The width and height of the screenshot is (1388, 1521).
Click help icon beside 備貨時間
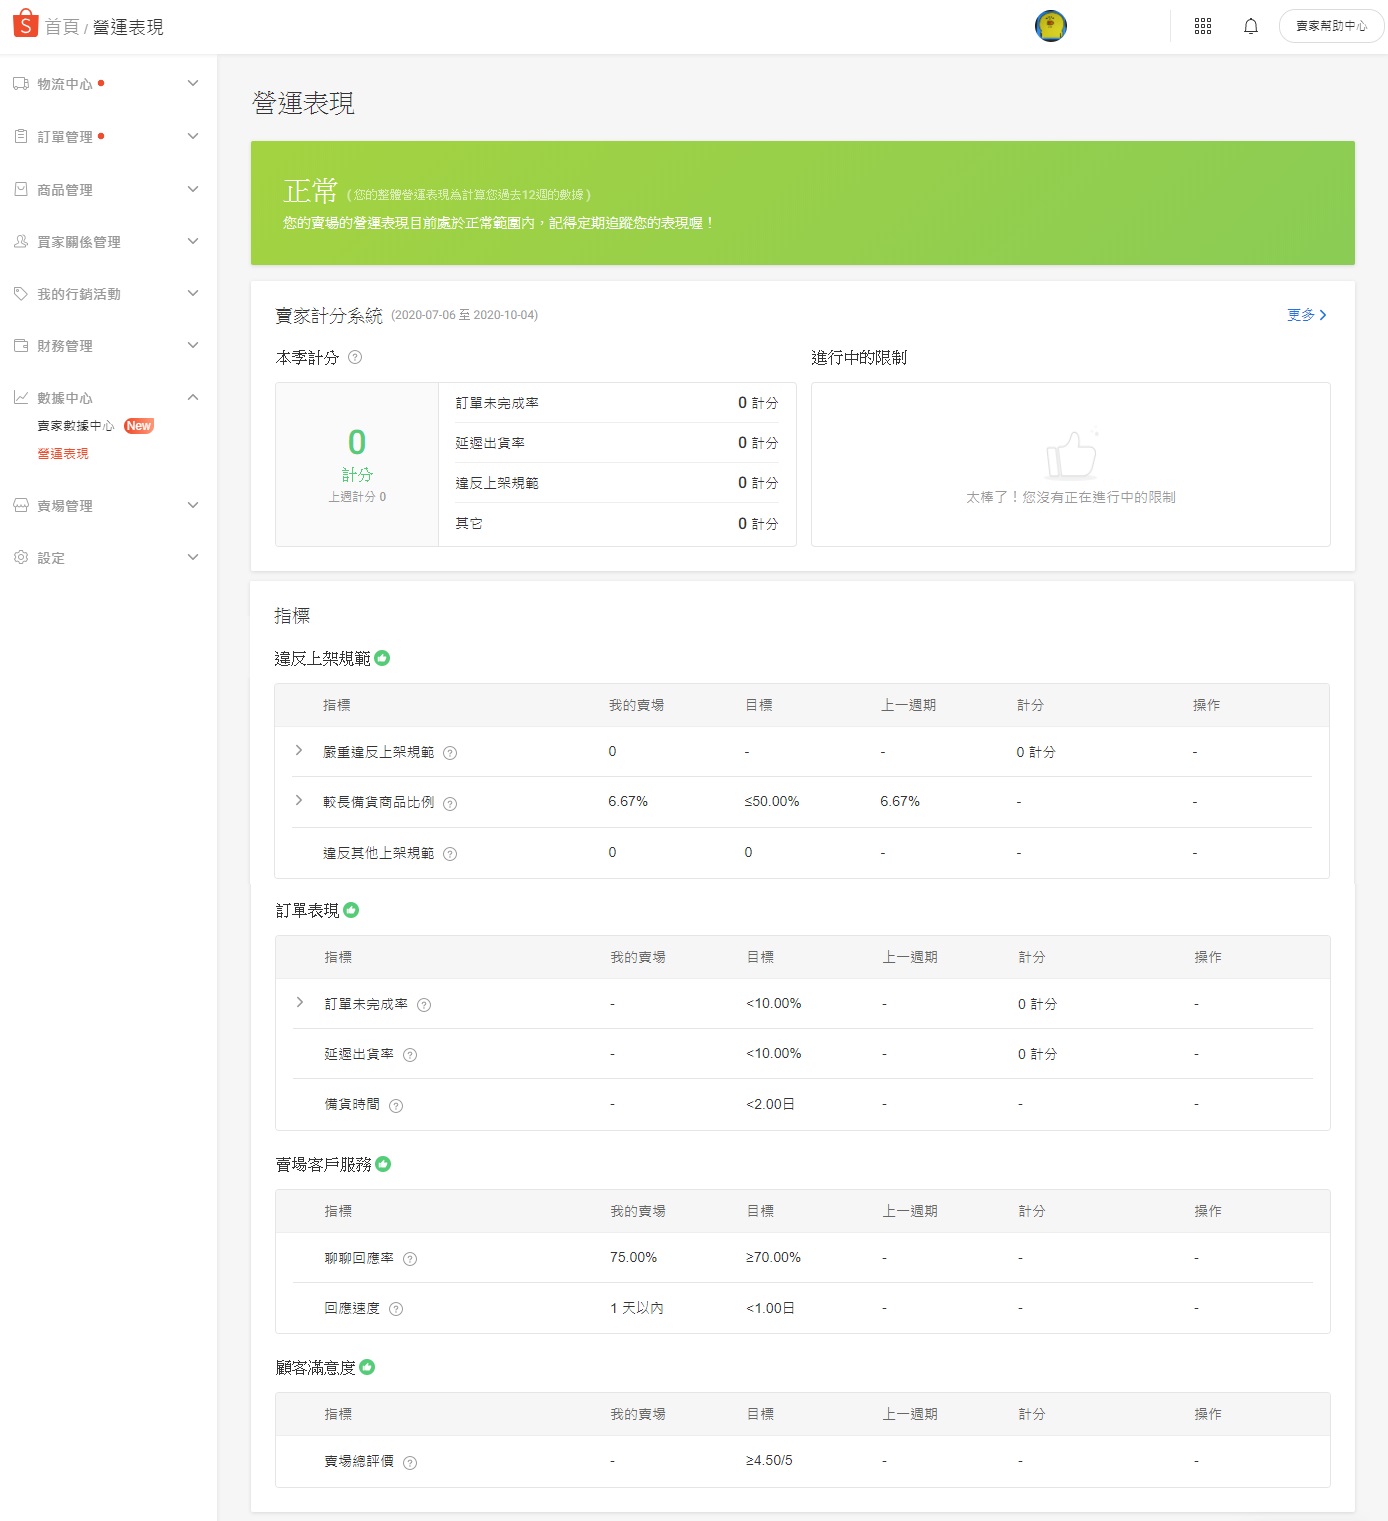click(x=396, y=1105)
